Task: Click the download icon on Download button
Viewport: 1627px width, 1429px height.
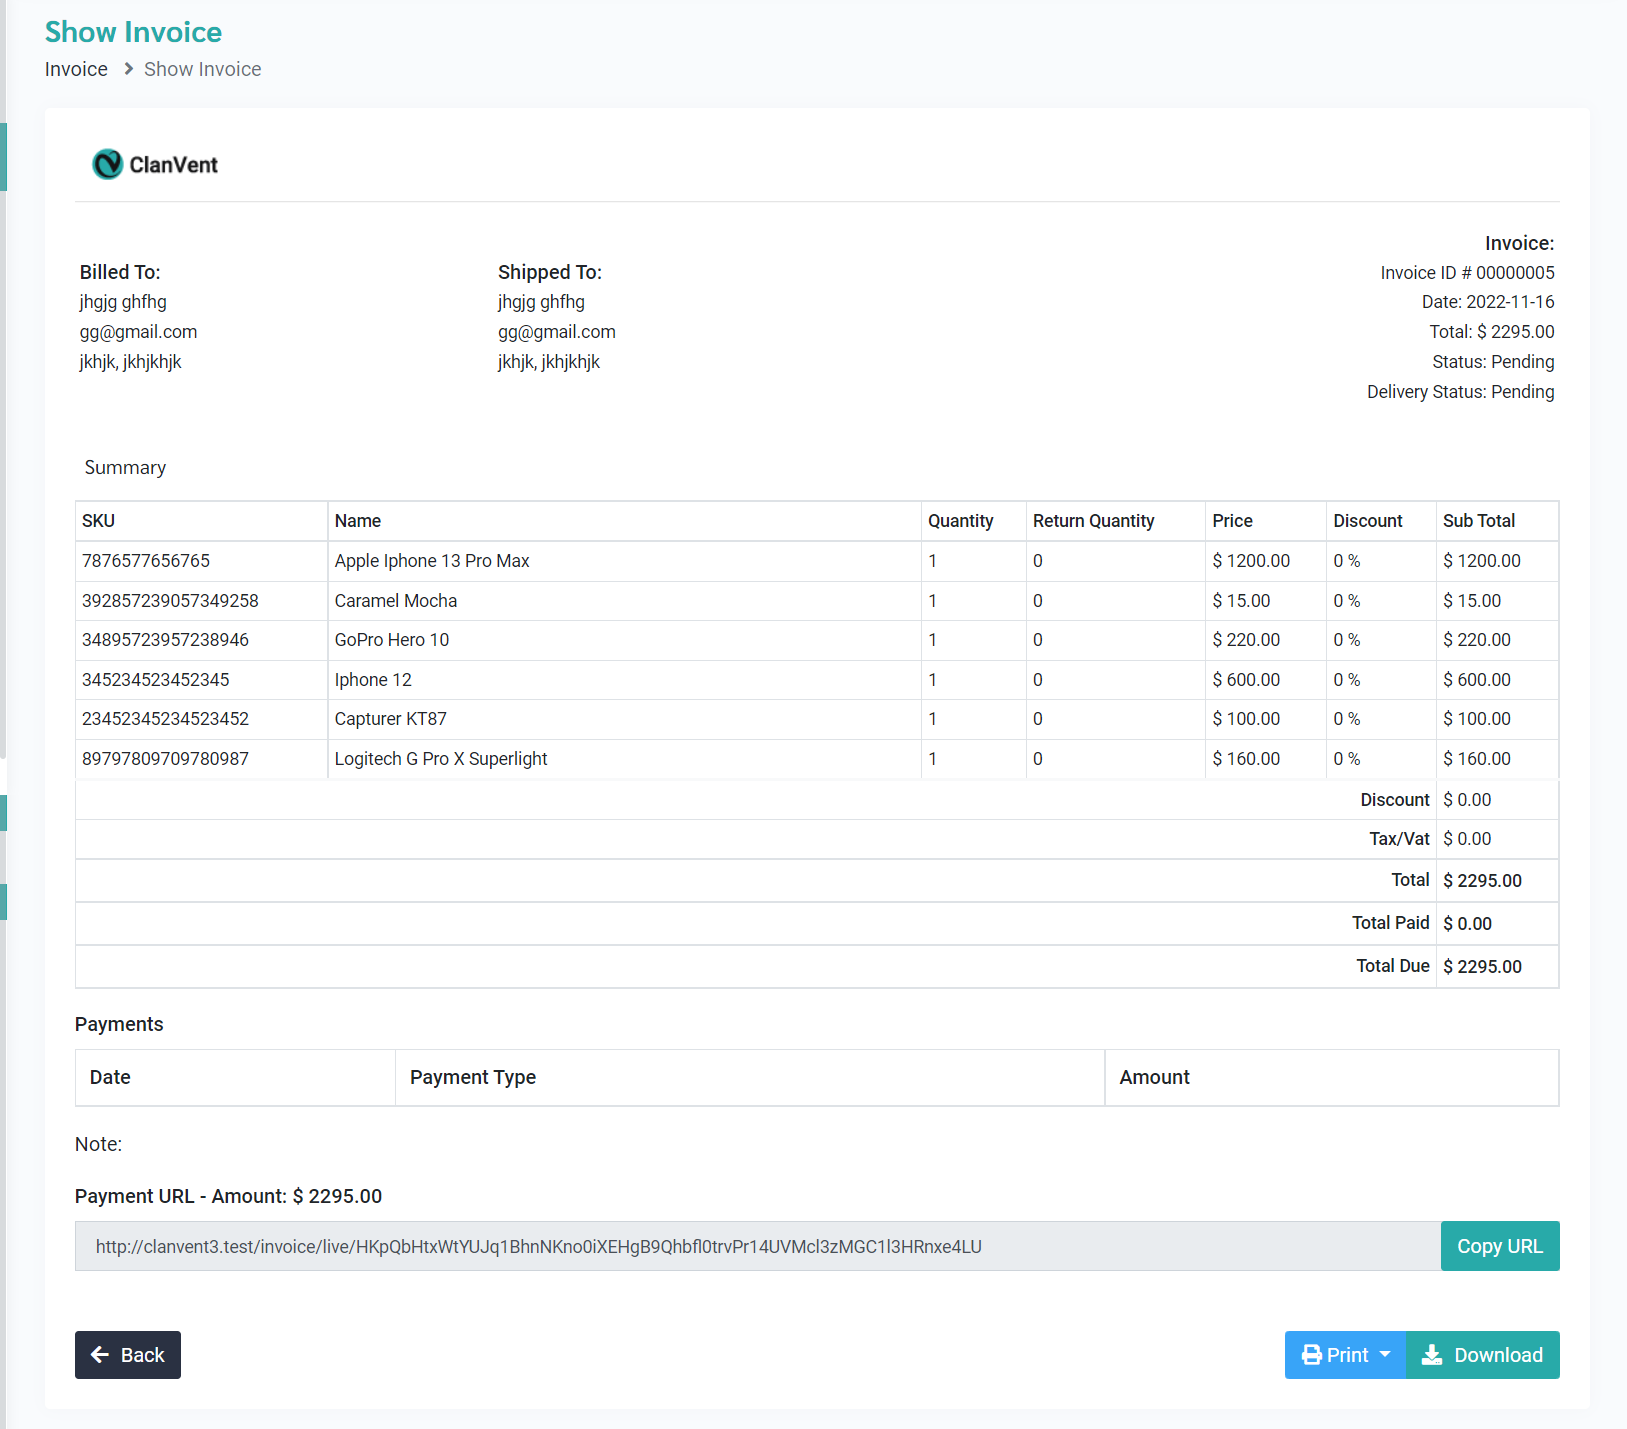Action: point(1432,1355)
